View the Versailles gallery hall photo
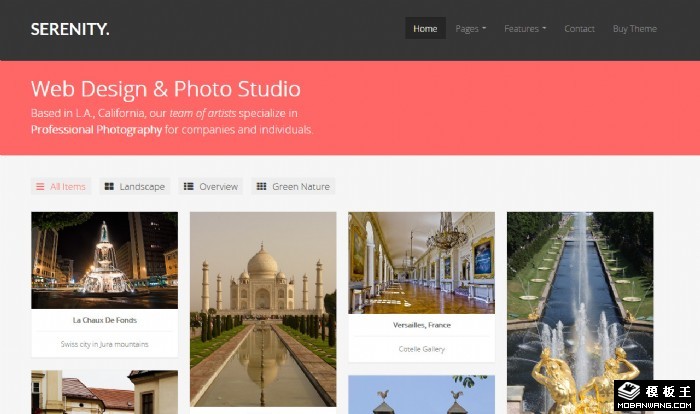This screenshot has width=700, height=414. [421, 261]
